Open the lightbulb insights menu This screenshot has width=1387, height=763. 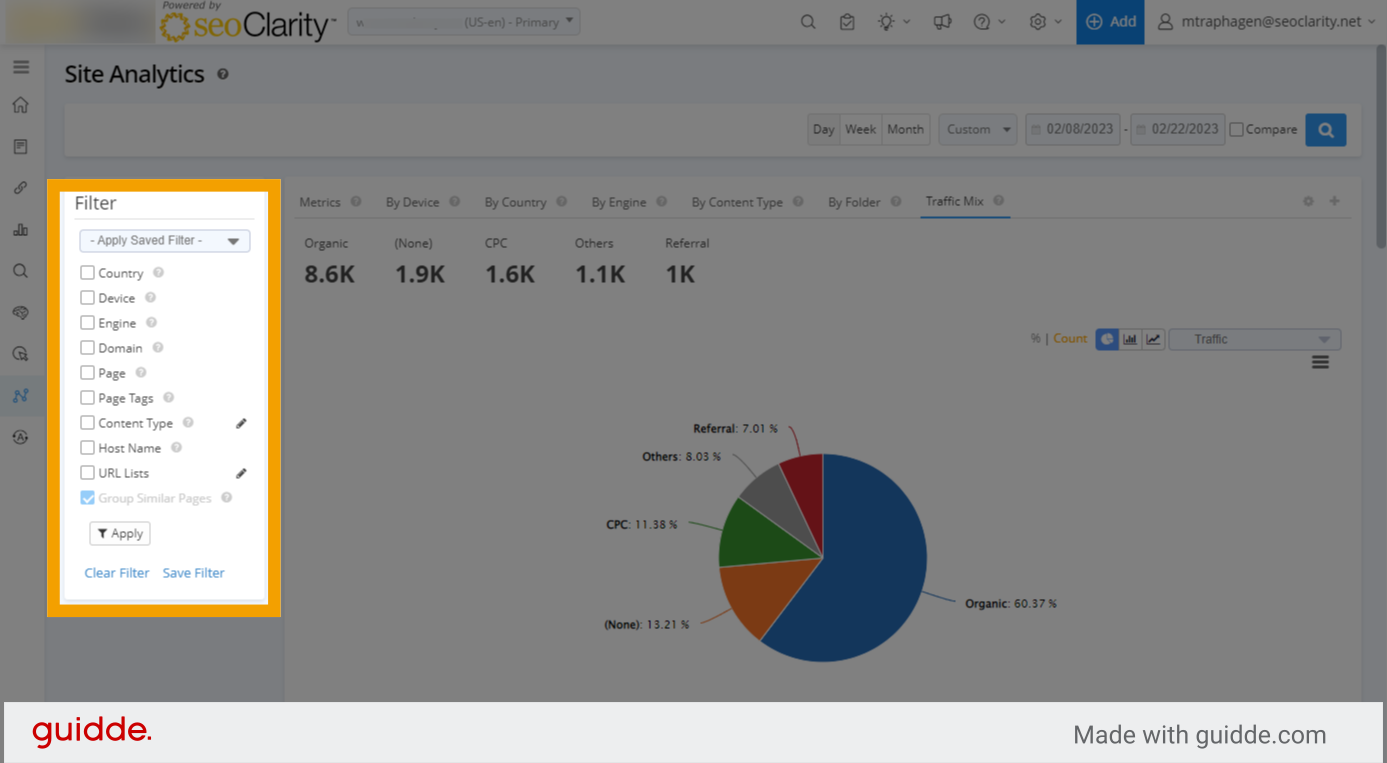tap(893, 22)
